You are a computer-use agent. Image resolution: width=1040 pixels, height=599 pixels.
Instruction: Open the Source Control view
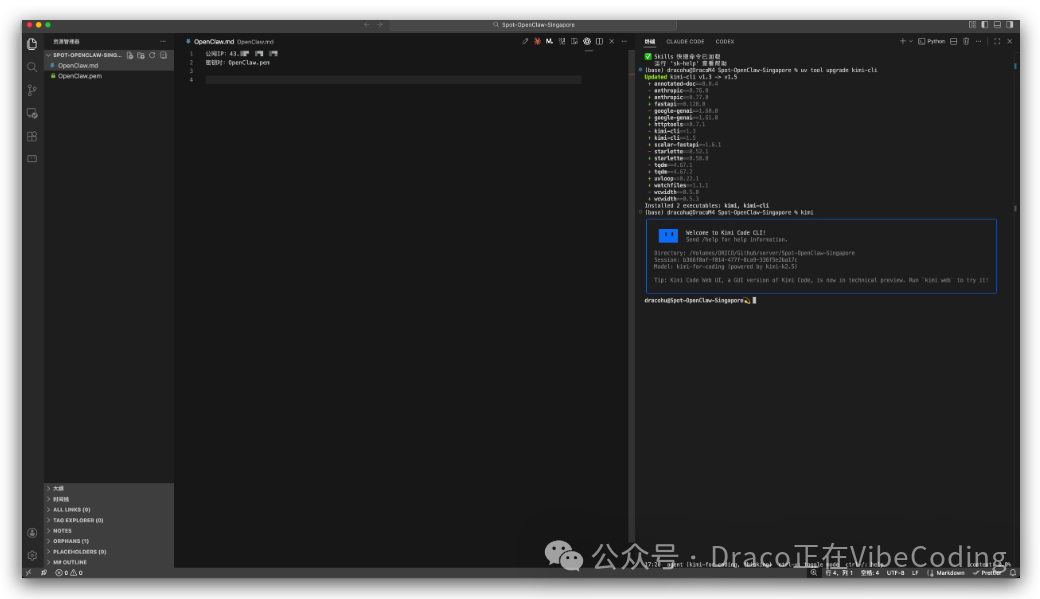(x=31, y=90)
